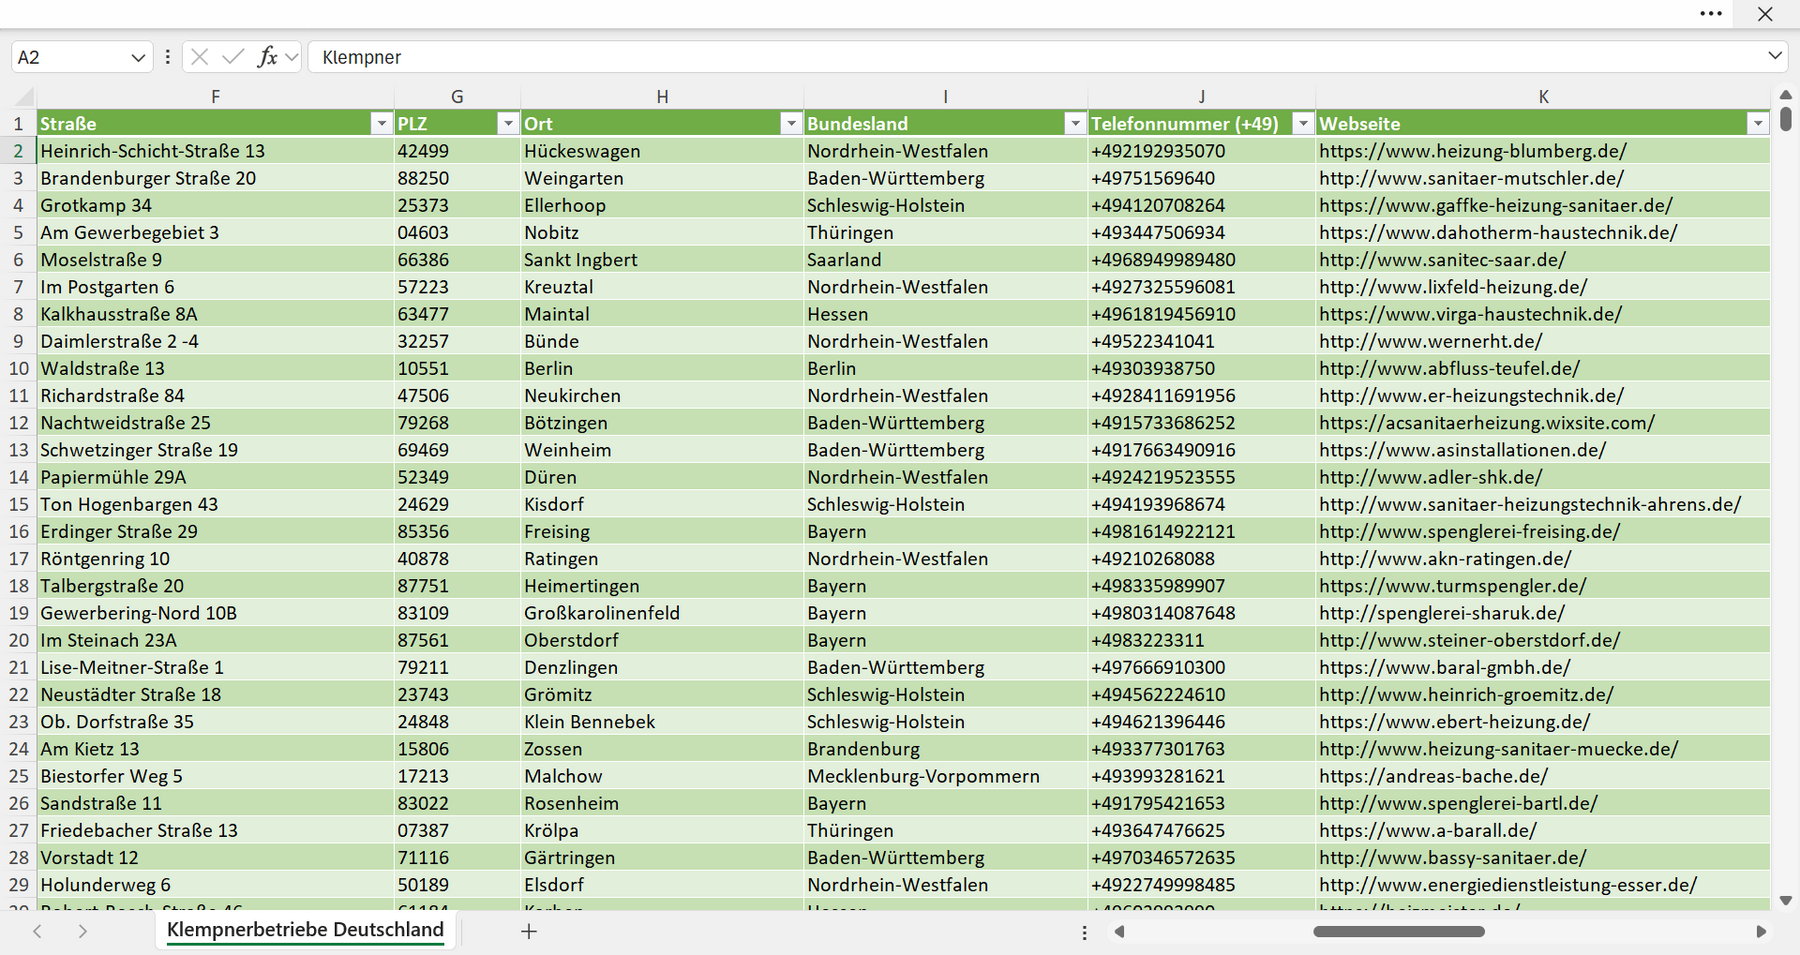Click the horizontal scrollbar thumb
The width and height of the screenshot is (1800, 955).
pos(1399,931)
